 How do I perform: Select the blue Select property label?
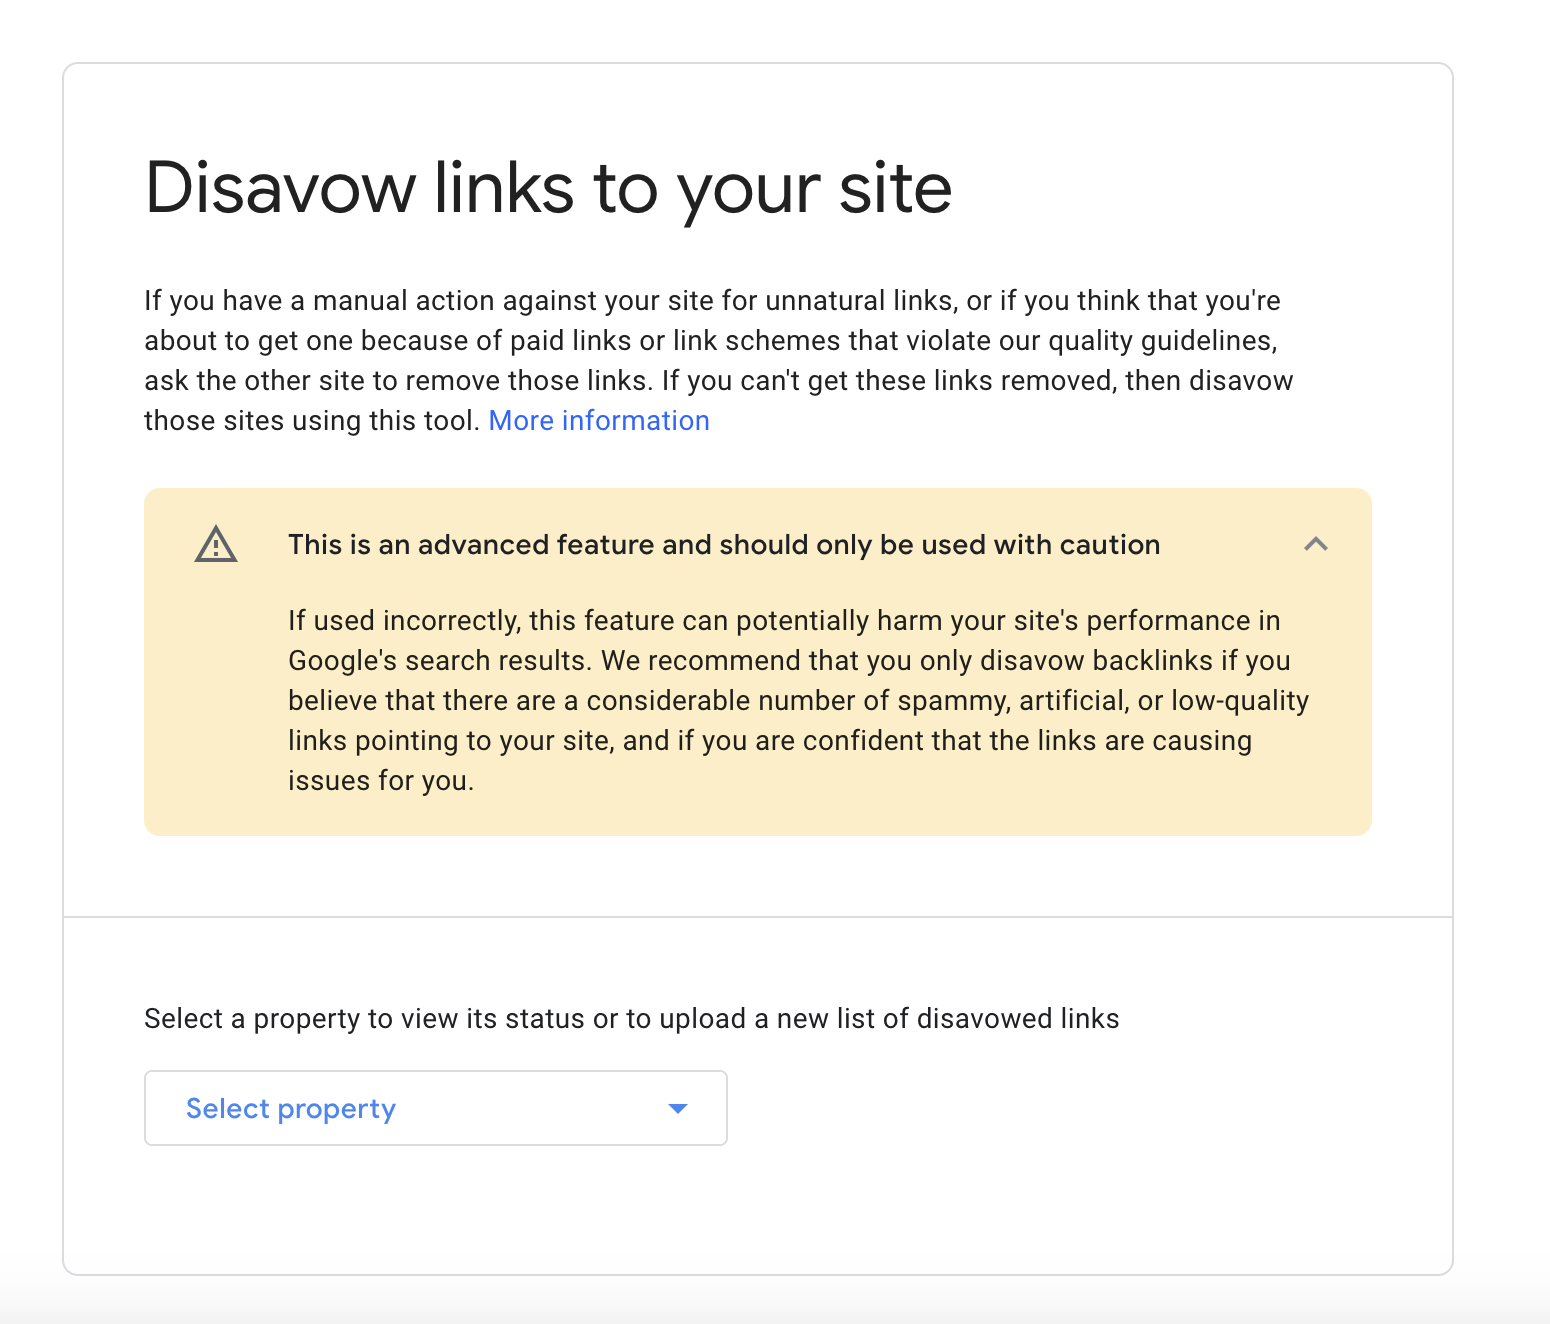290,1108
